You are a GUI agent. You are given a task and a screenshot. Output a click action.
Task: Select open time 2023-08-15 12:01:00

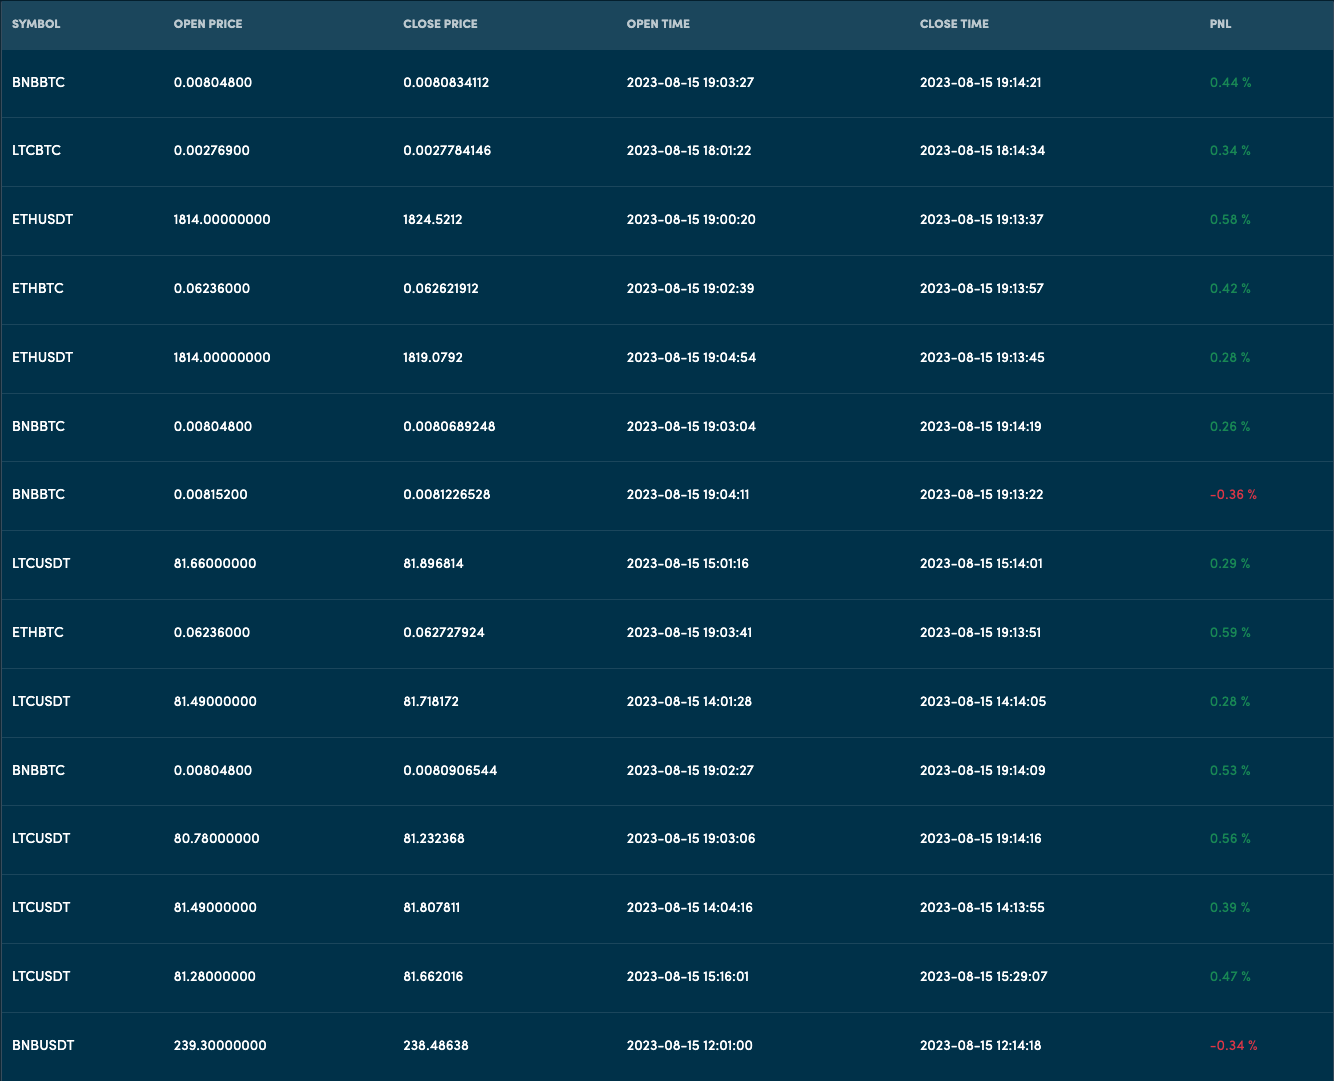point(690,1046)
